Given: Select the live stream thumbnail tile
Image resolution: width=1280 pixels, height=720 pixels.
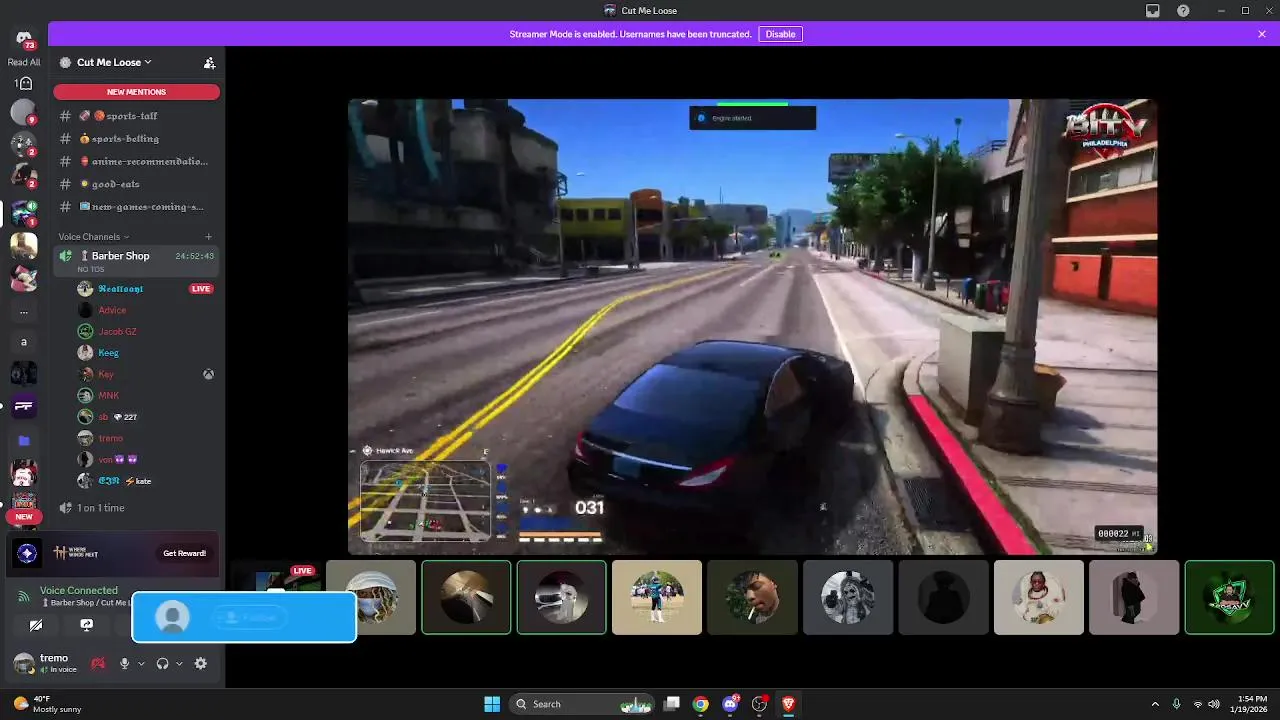Looking at the screenshot, I should pos(276,579).
